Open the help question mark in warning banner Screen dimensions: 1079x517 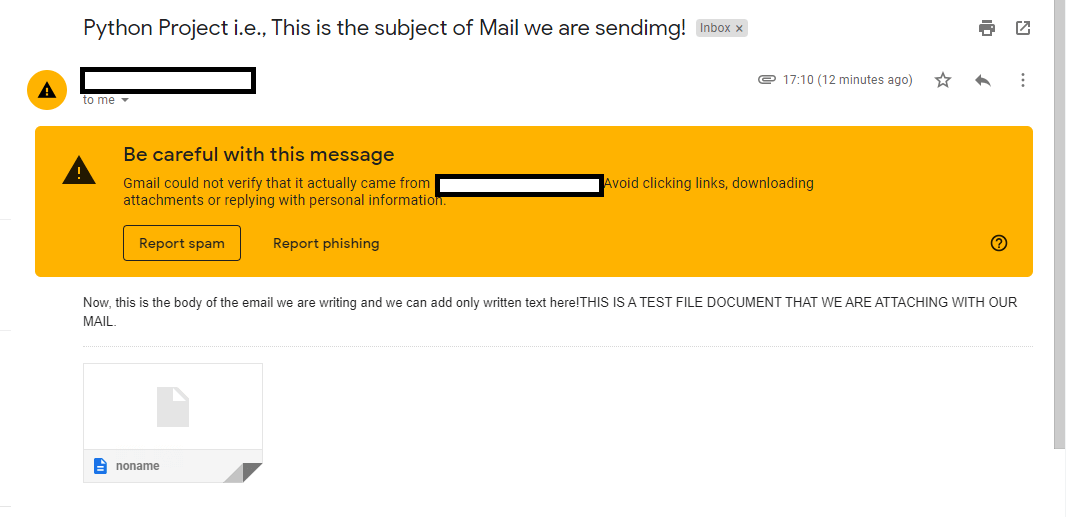(x=998, y=243)
